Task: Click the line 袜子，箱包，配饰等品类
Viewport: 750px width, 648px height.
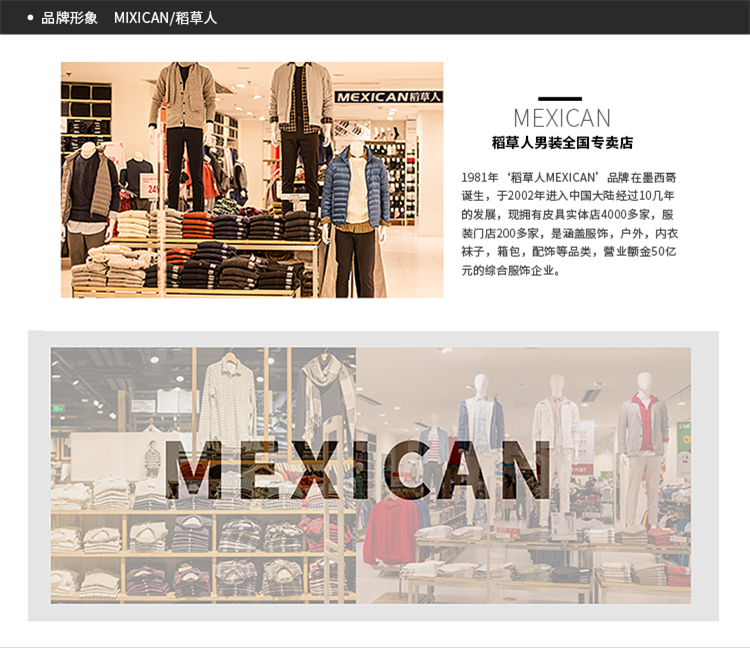Action: click(x=569, y=252)
